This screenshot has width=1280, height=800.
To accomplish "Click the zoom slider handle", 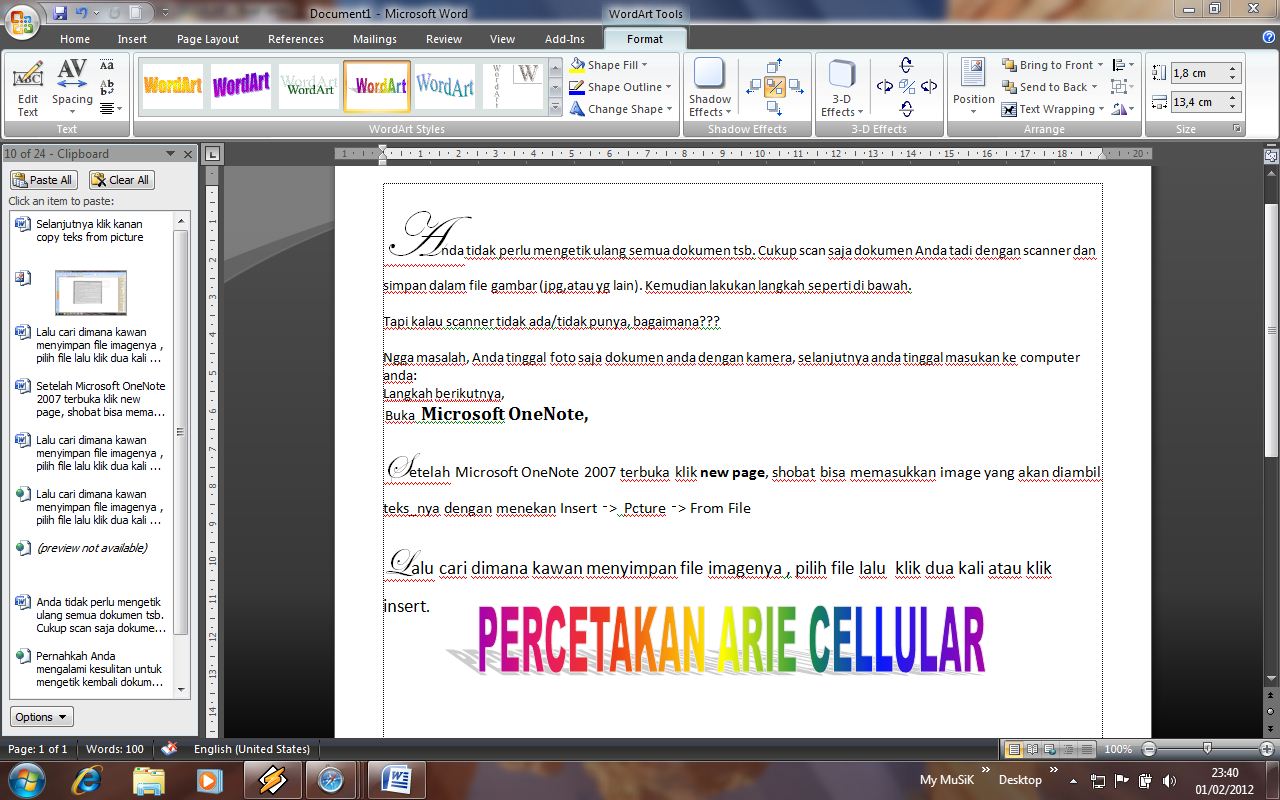I will point(1208,749).
